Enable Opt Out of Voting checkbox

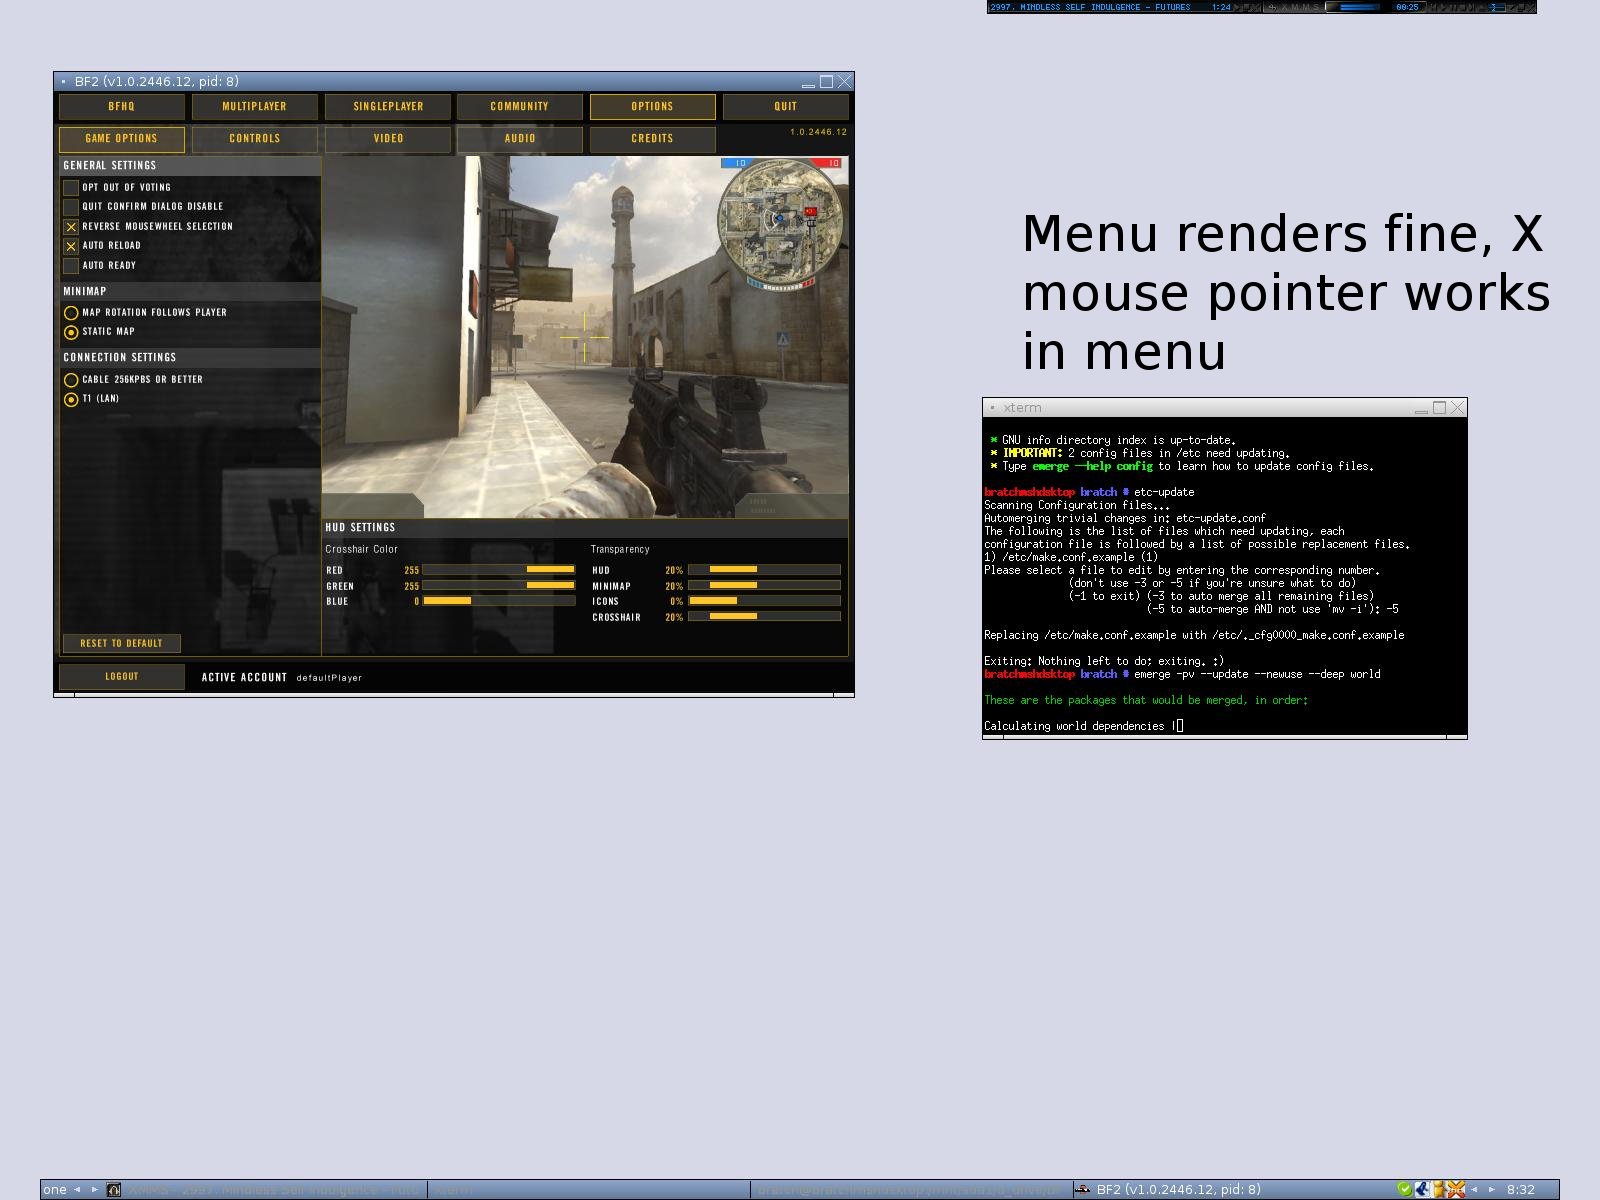point(71,187)
